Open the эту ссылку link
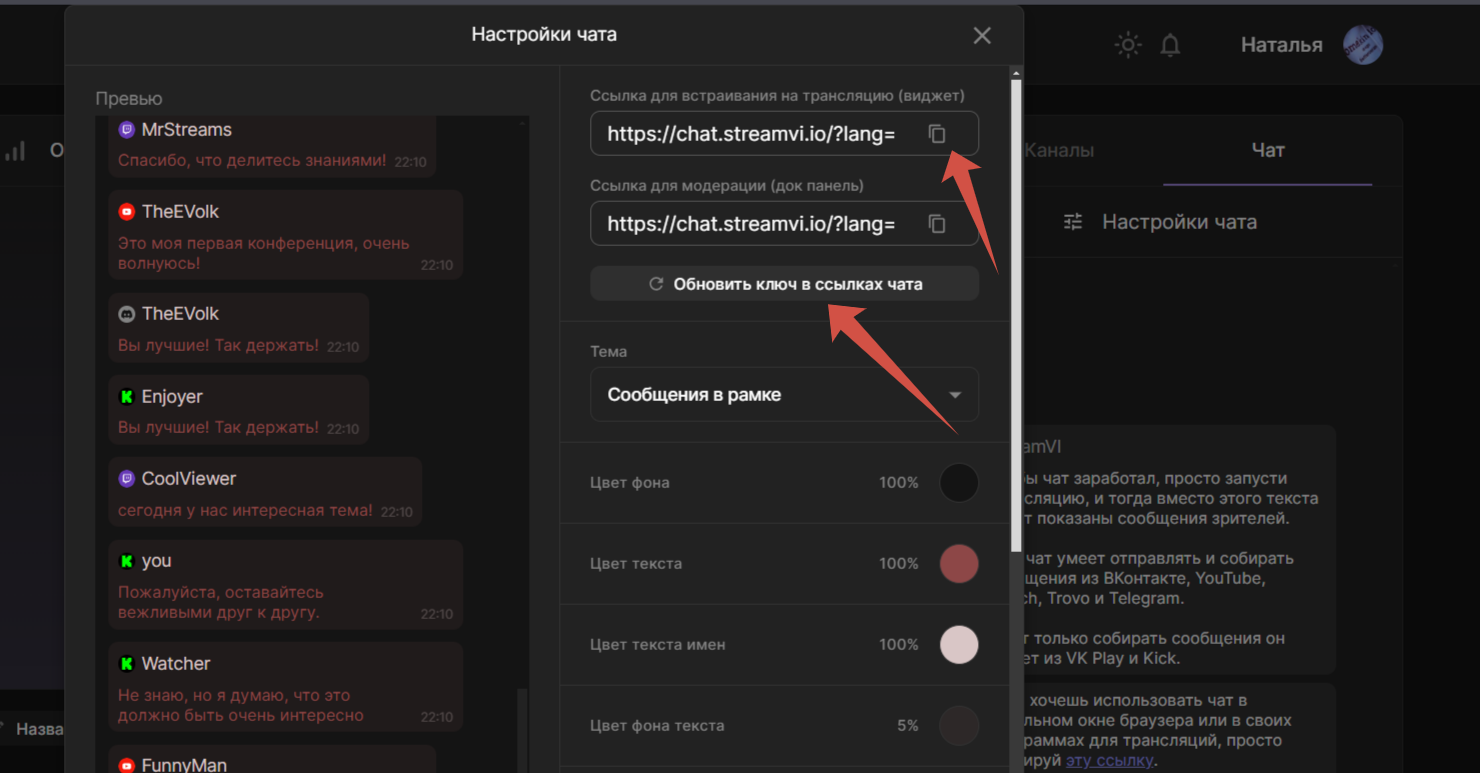Viewport: 1480px width, 773px height. point(1109,761)
